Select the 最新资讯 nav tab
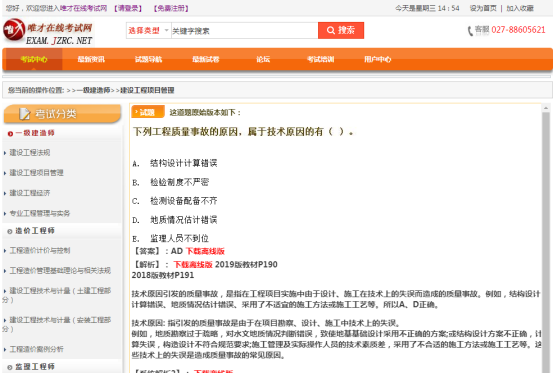The image size is (553, 374). click(x=91, y=59)
